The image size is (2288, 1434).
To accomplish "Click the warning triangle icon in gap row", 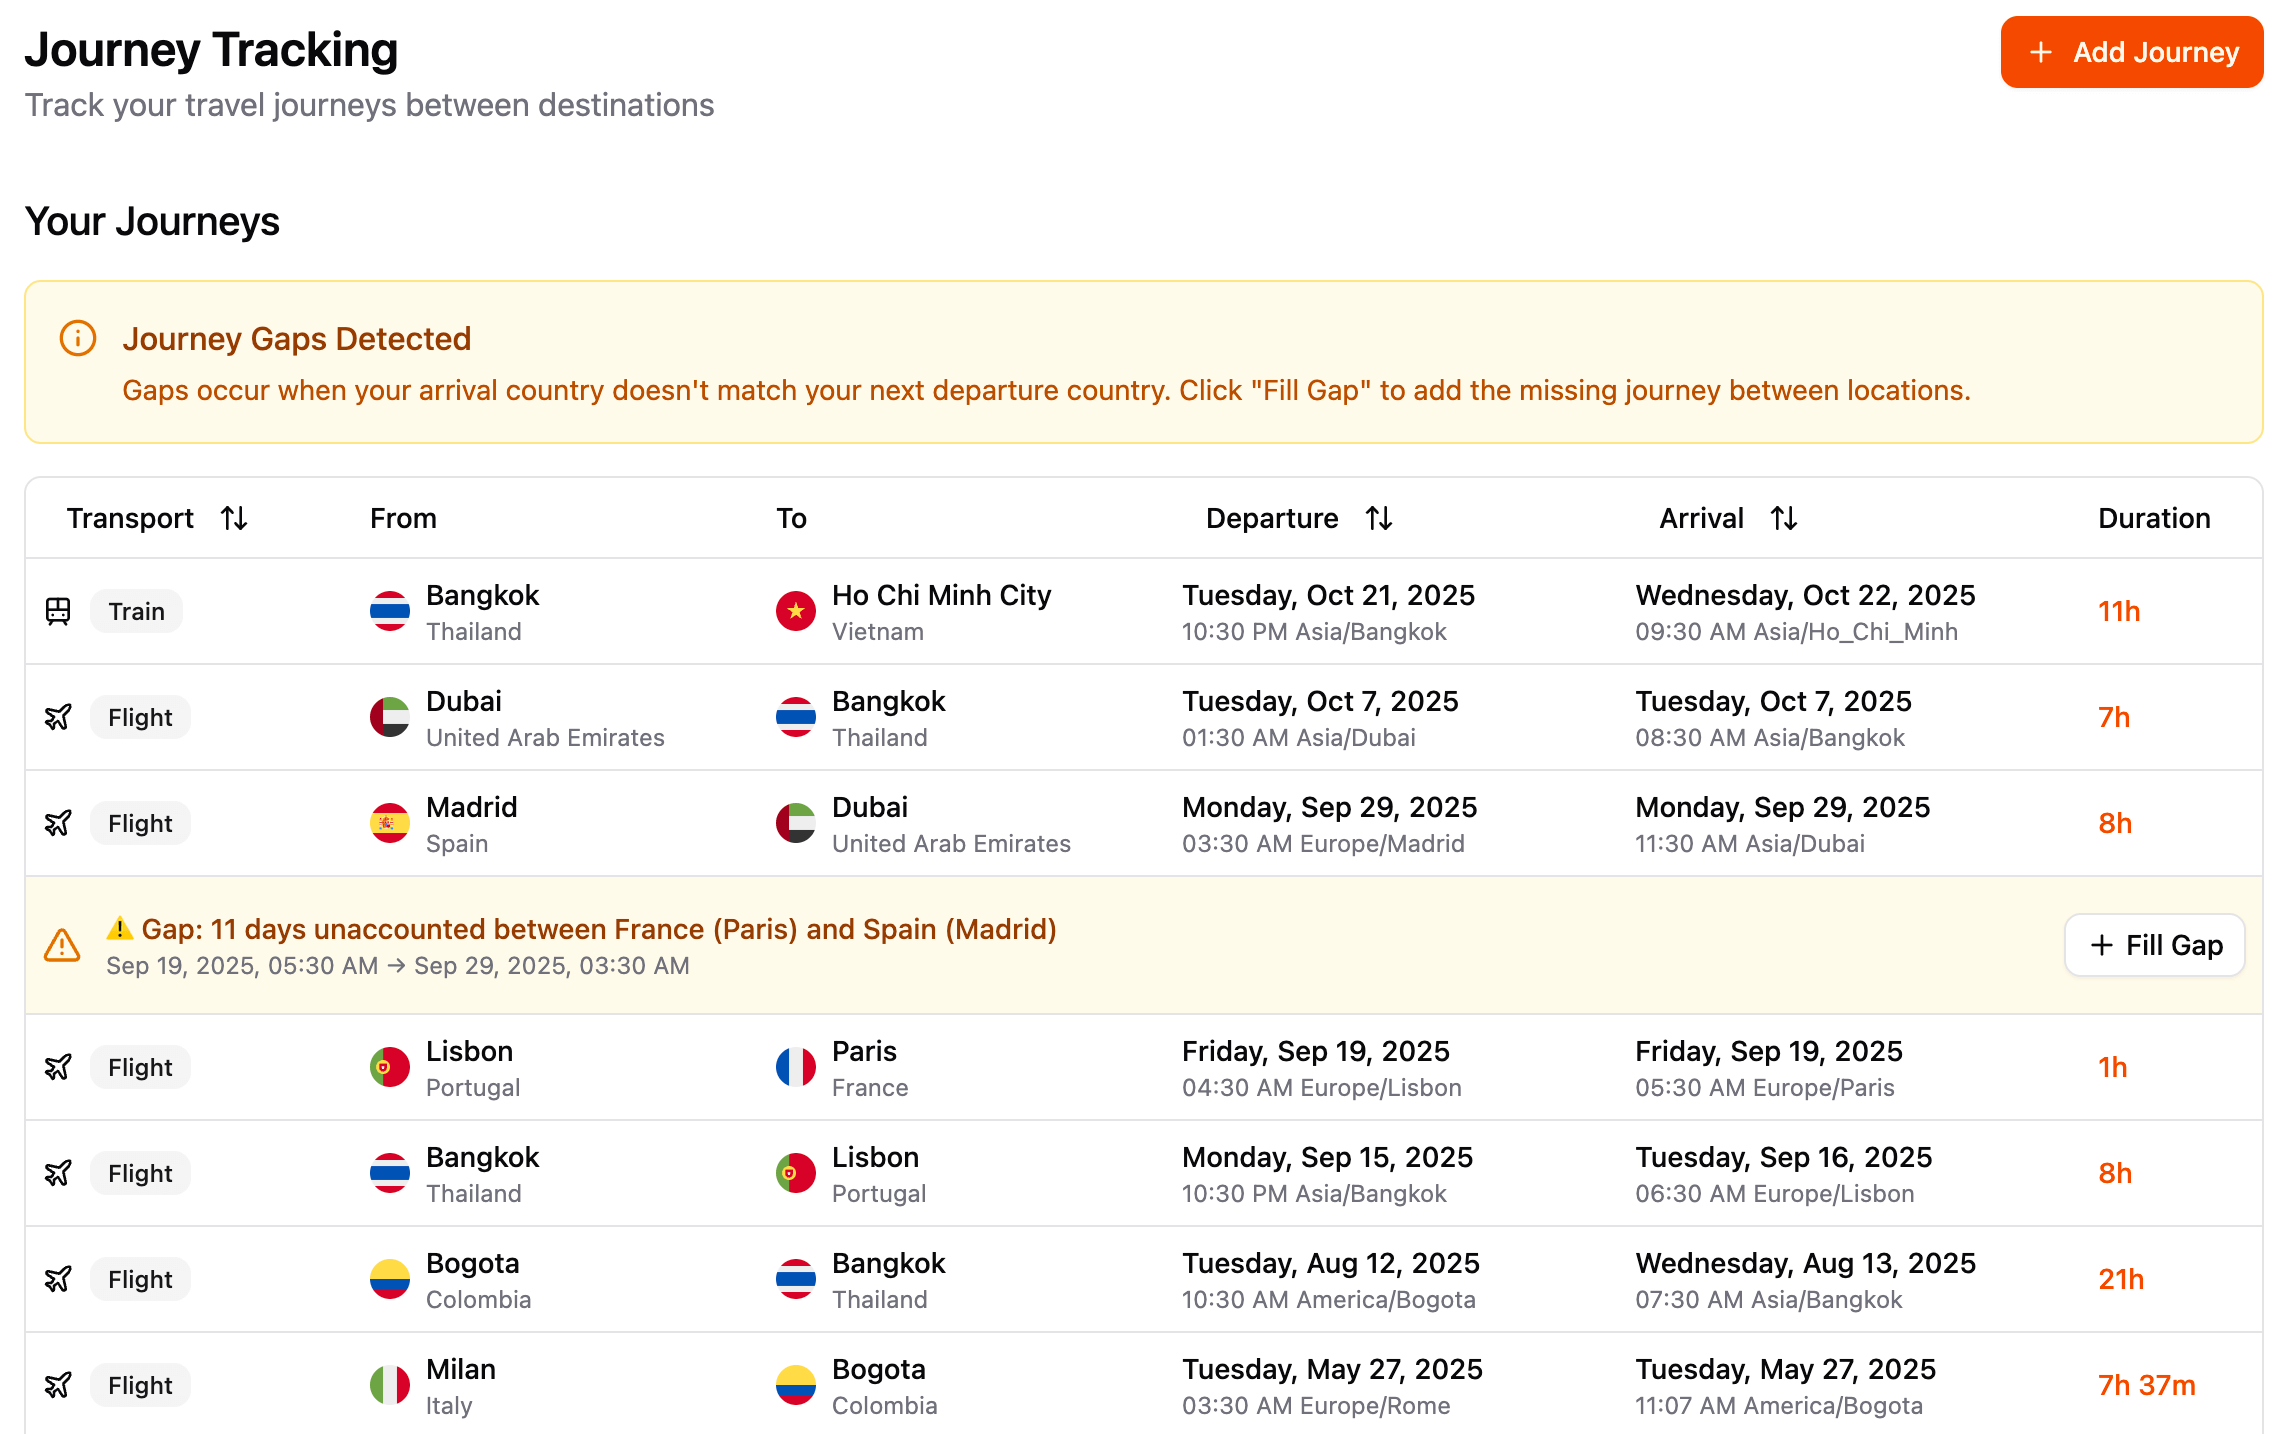I will pos(62,945).
